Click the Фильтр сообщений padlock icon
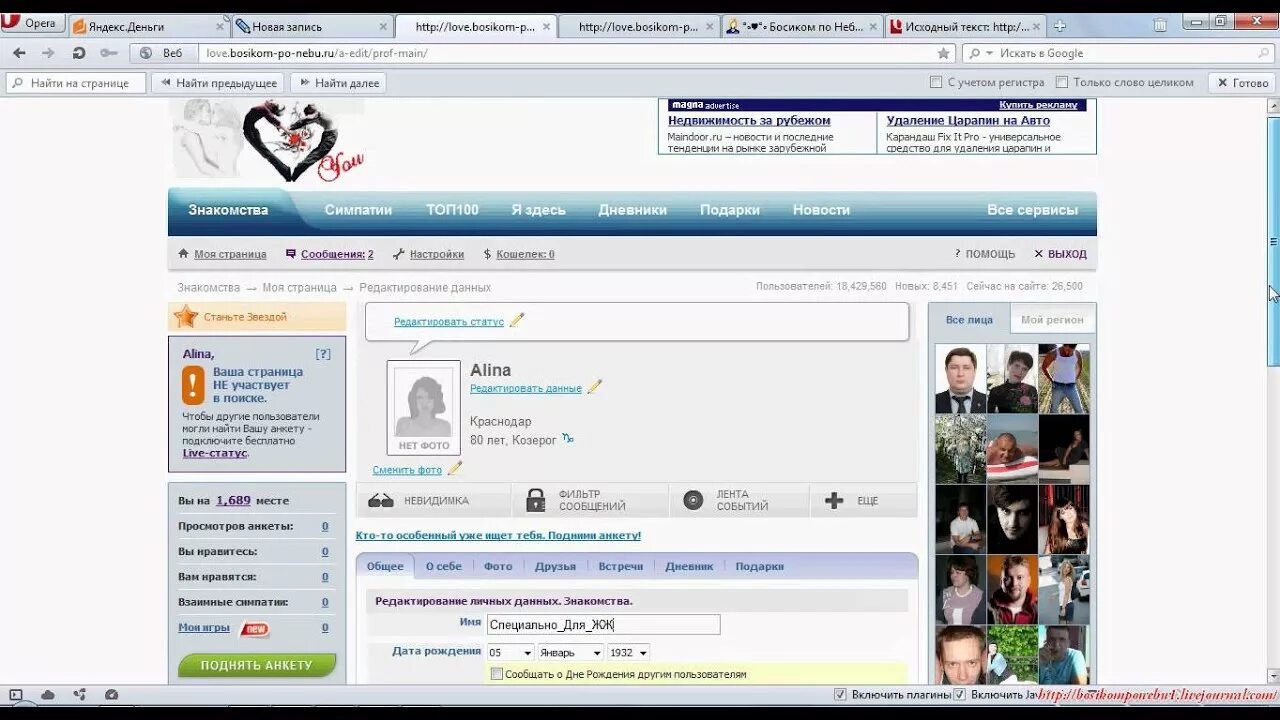Viewport: 1280px width, 720px height. tap(536, 500)
